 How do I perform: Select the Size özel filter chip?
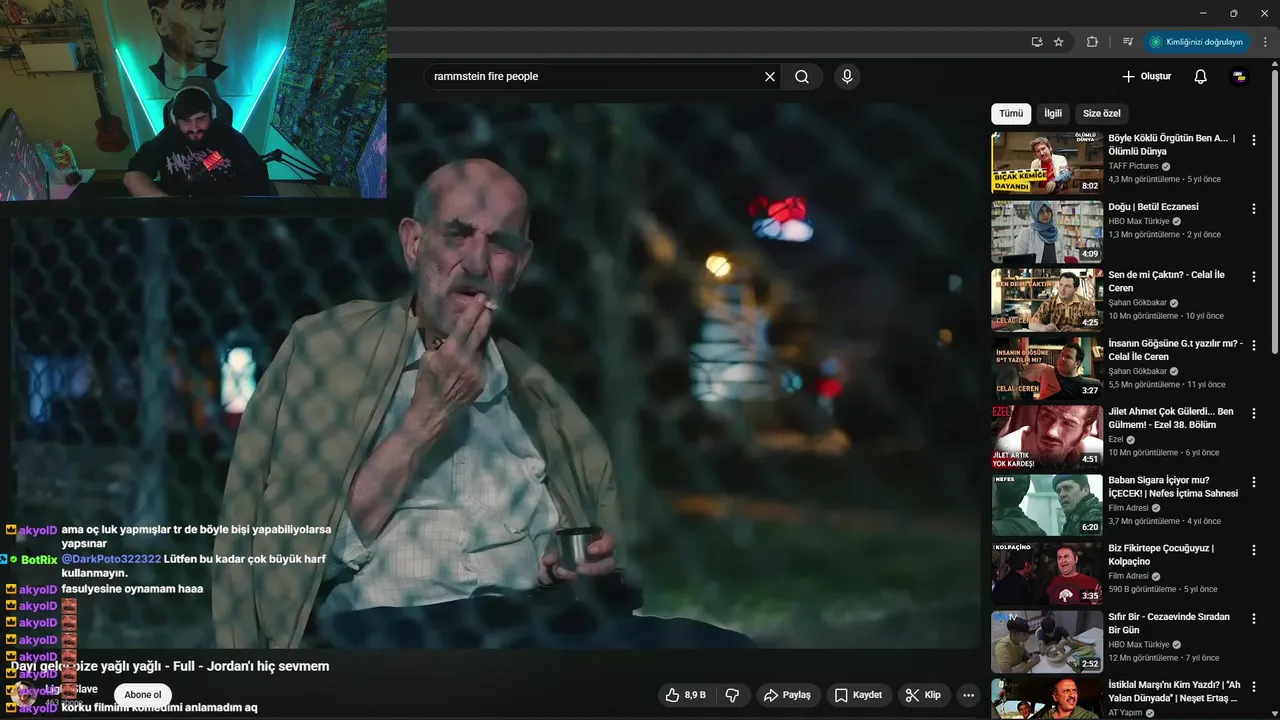coord(1102,113)
